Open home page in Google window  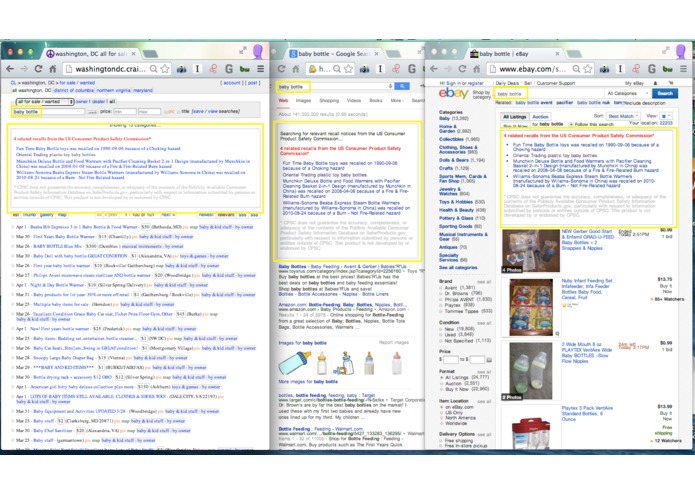pos(296,69)
